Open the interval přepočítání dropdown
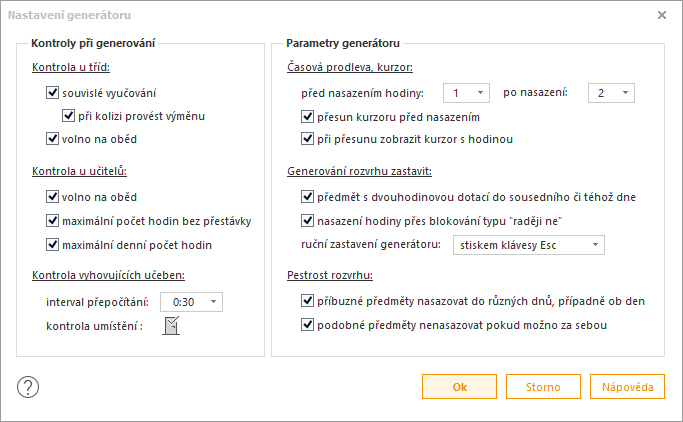The width and height of the screenshot is (683, 422). (191, 302)
